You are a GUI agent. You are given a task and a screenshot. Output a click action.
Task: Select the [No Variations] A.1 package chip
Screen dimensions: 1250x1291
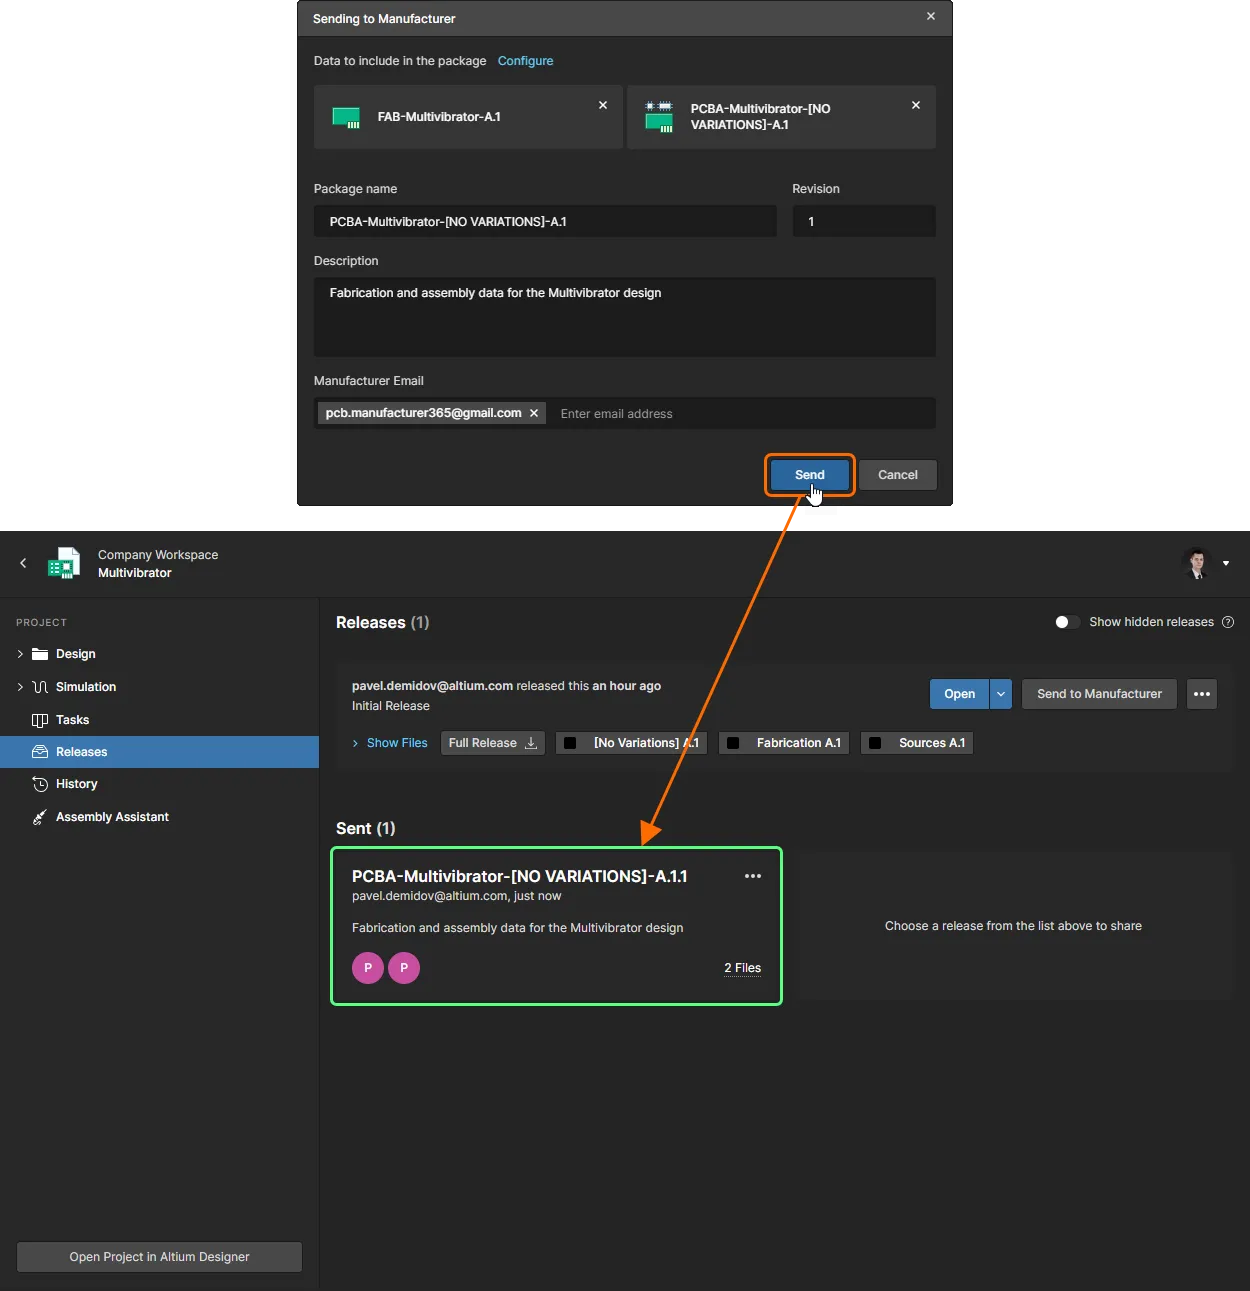tap(631, 743)
